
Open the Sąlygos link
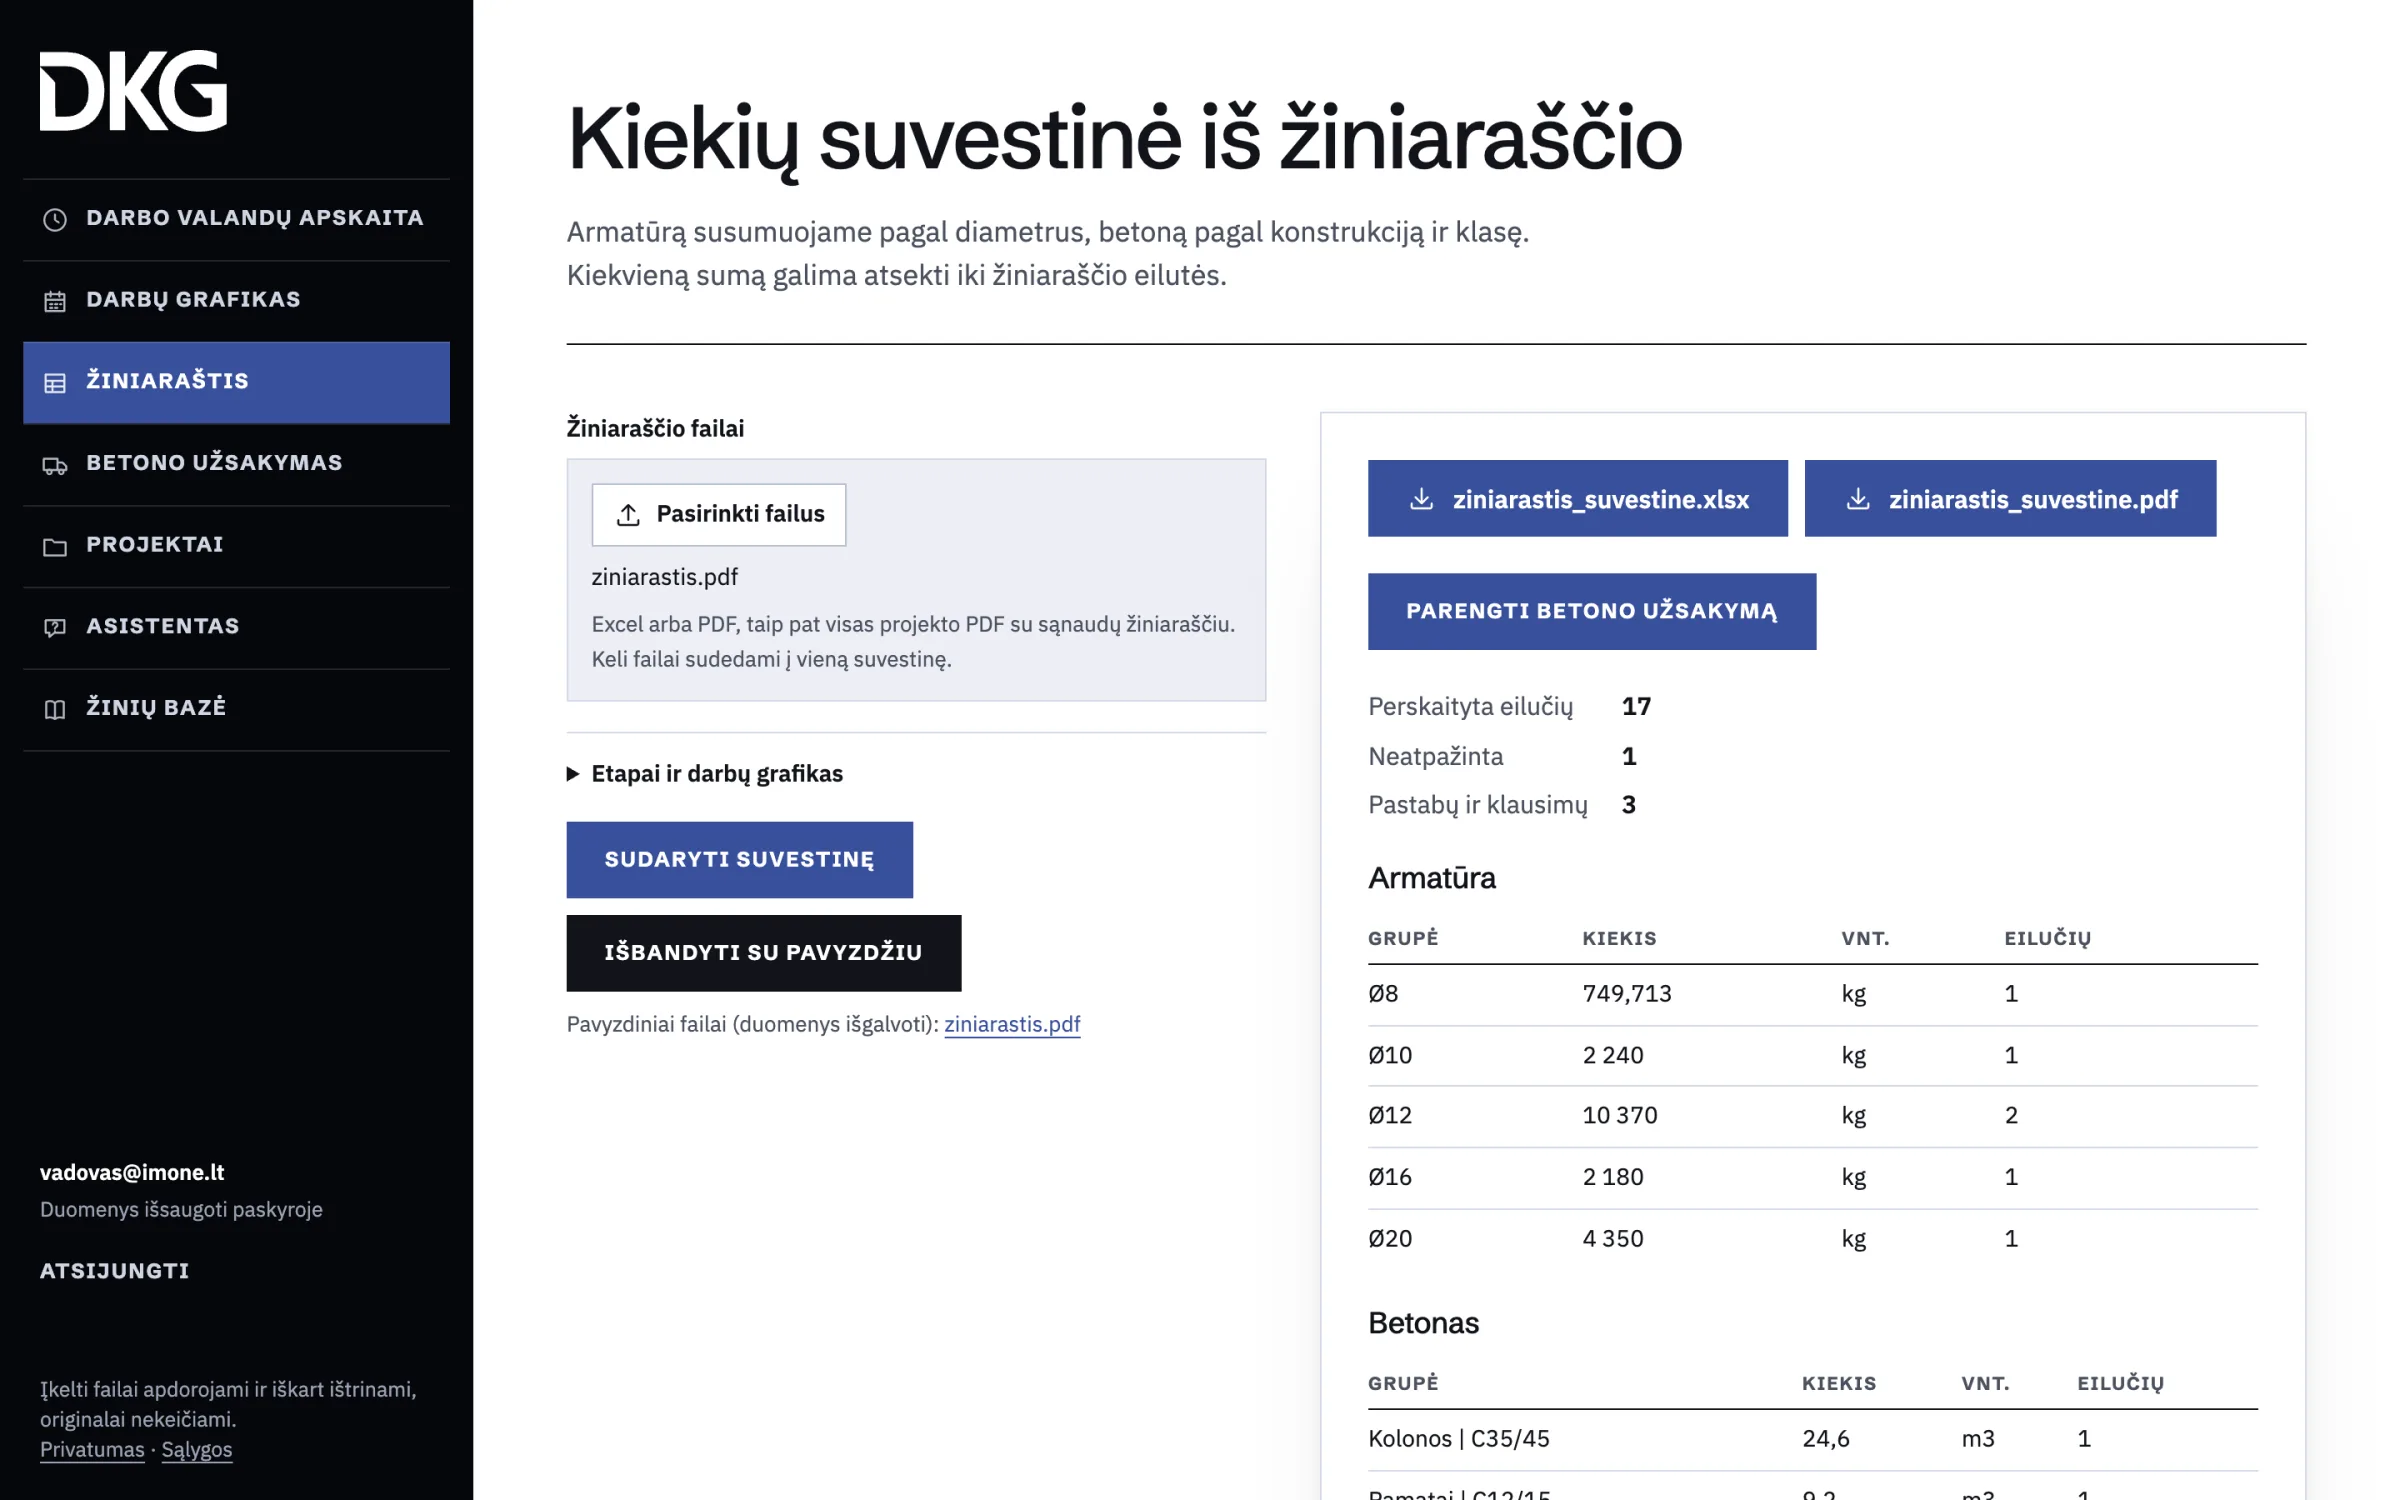[196, 1449]
